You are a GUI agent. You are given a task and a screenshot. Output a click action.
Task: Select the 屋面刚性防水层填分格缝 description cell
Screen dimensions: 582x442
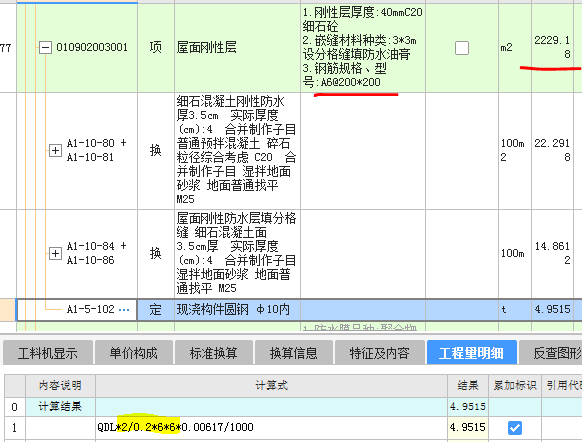(238, 253)
